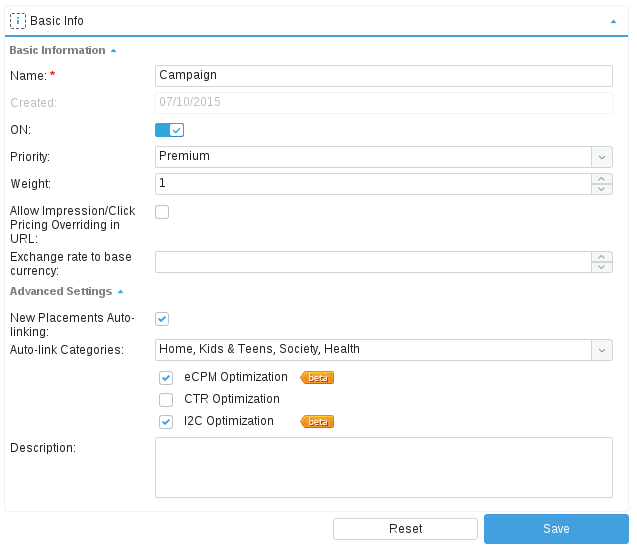Collapse the Advanced Settings section
This screenshot has width=637, height=556.
tap(120, 292)
